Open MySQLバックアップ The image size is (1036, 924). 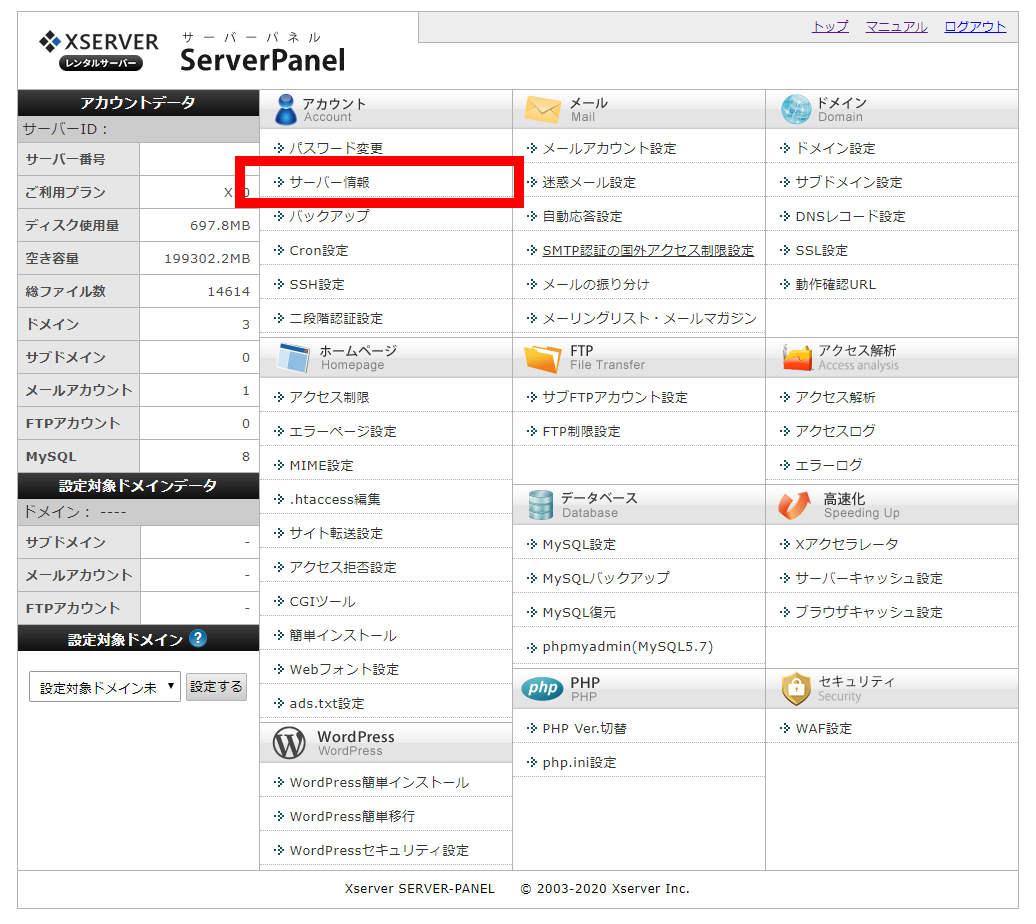606,578
